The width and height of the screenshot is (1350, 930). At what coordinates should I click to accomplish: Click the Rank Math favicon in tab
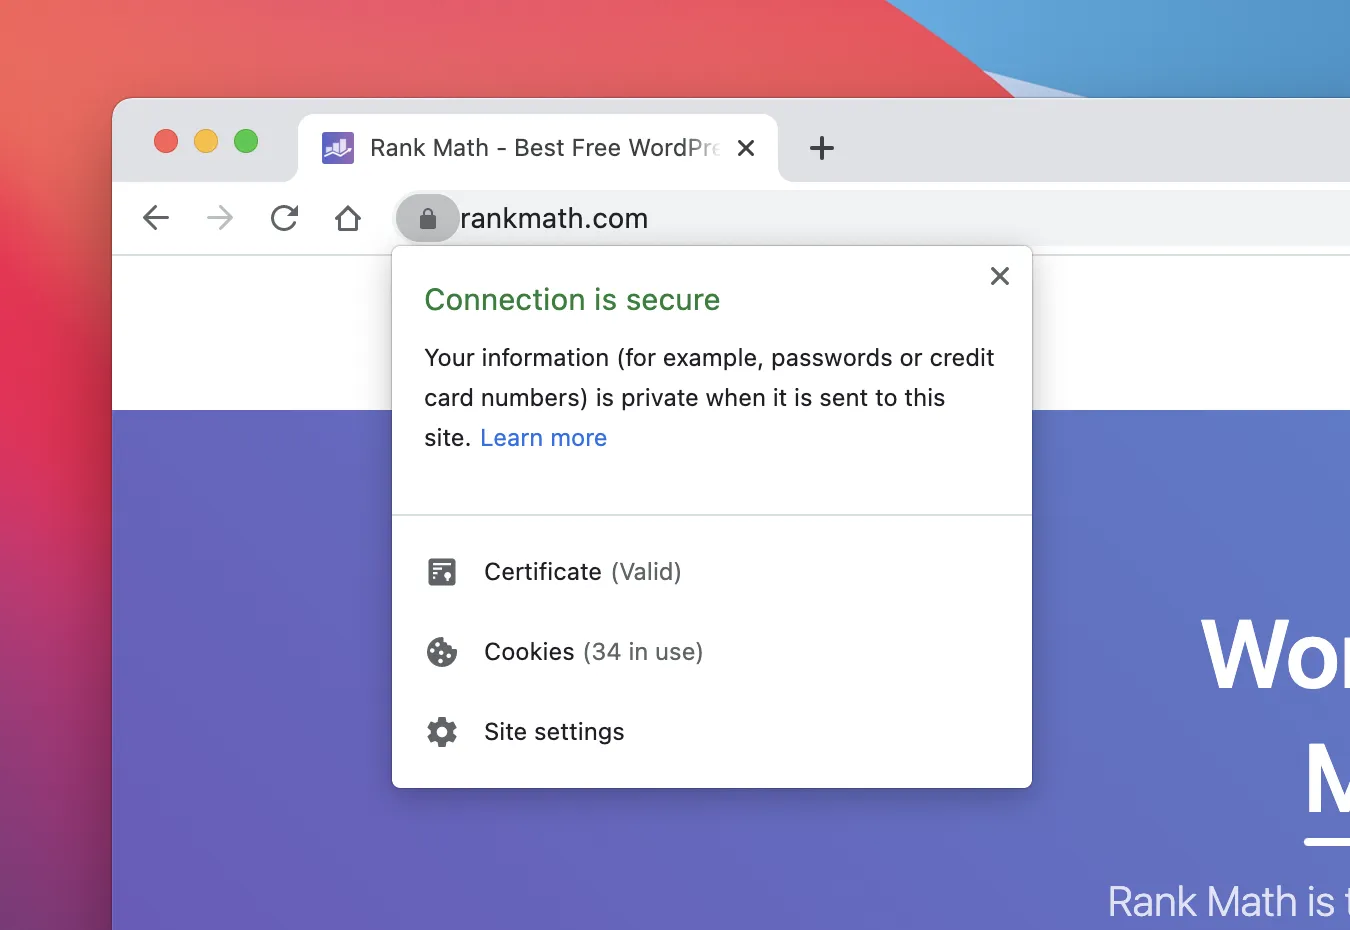(x=338, y=148)
